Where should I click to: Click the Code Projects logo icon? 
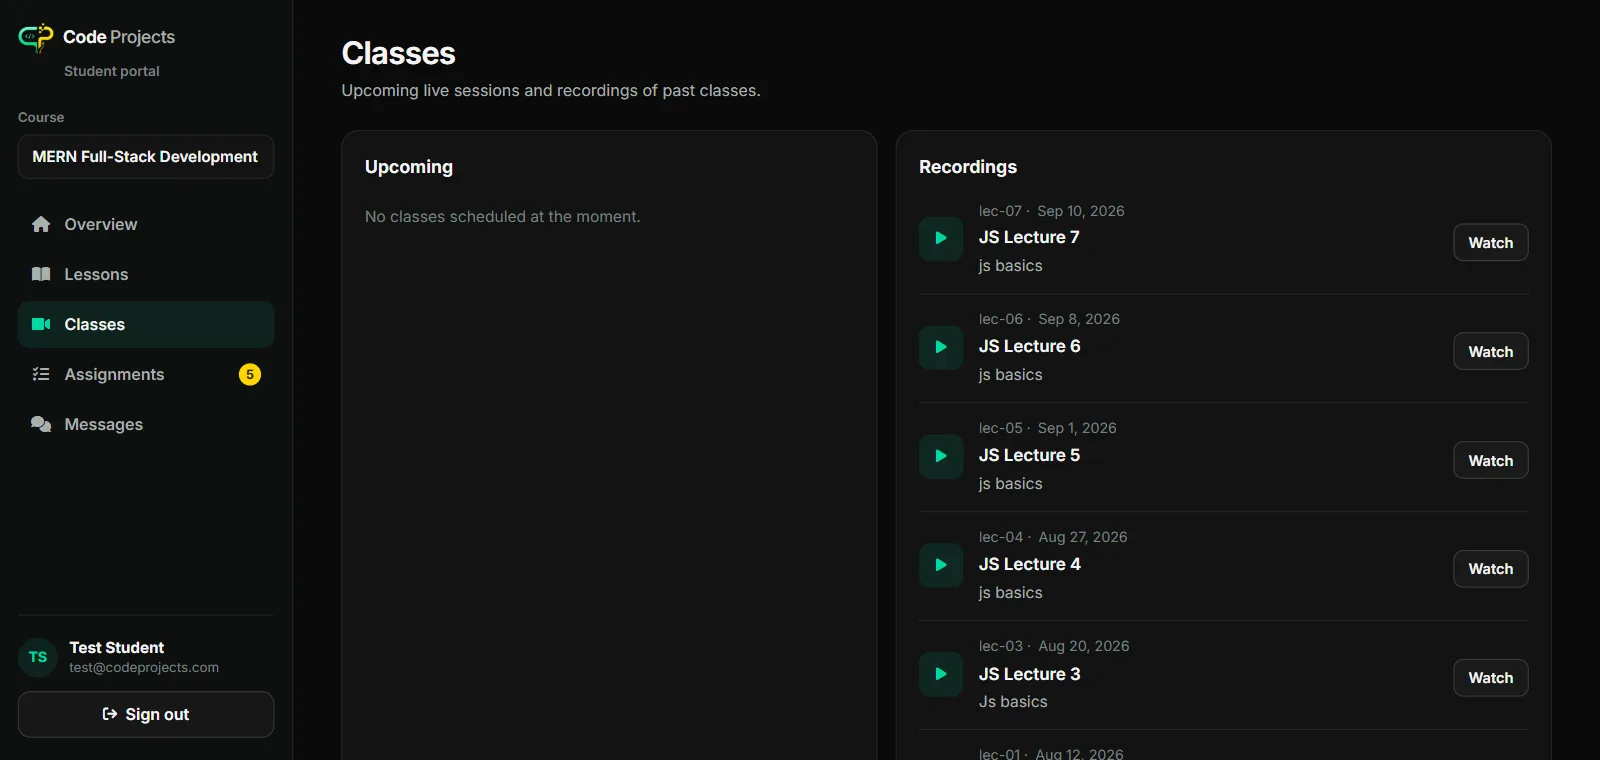click(36, 38)
